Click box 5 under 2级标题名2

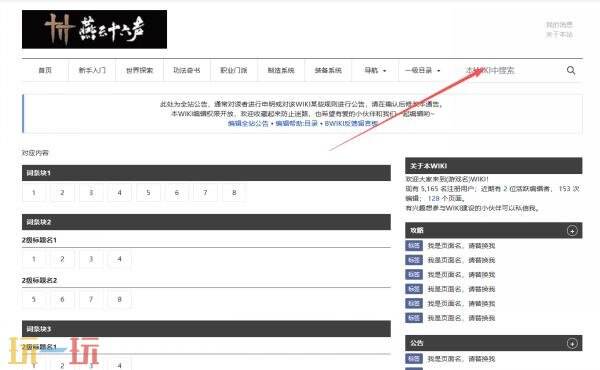click(x=34, y=300)
